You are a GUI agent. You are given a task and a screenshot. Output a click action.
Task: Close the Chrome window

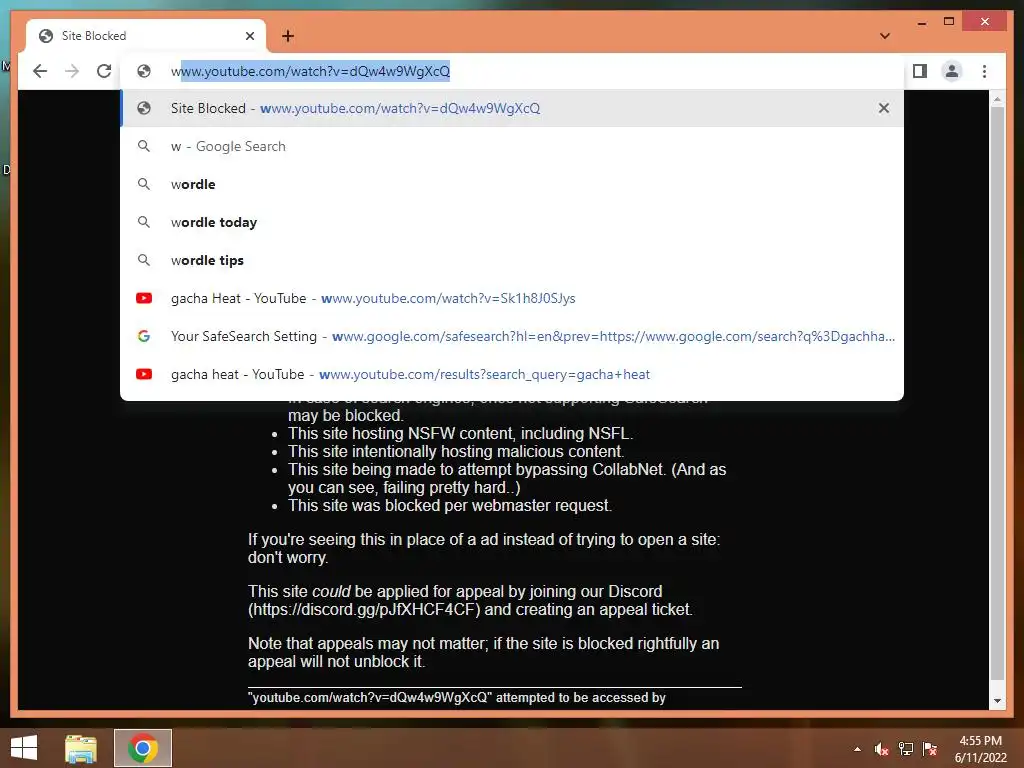(x=985, y=22)
